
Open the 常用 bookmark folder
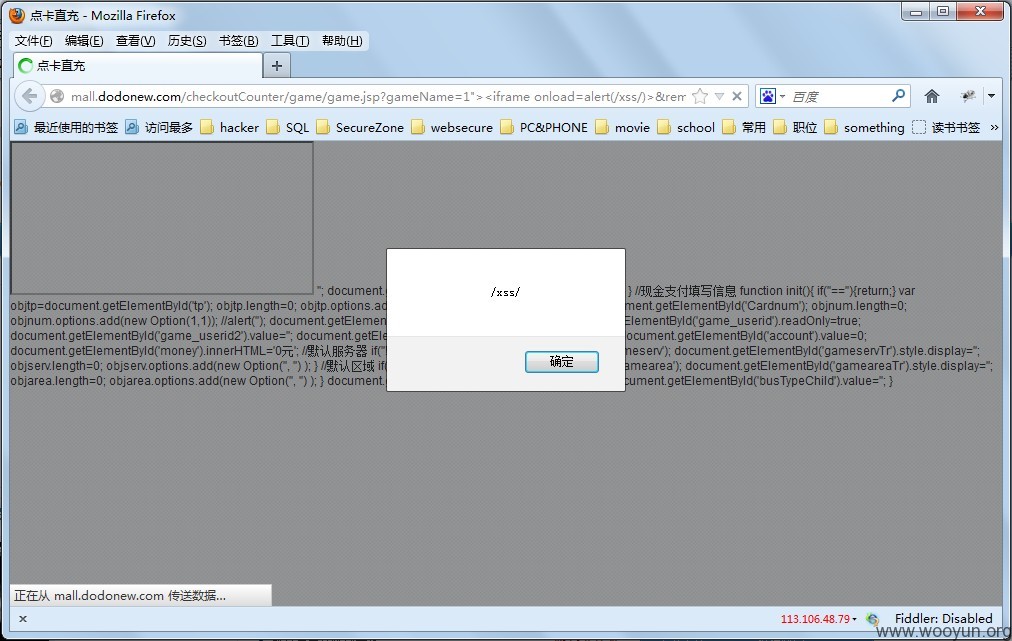tap(744, 127)
